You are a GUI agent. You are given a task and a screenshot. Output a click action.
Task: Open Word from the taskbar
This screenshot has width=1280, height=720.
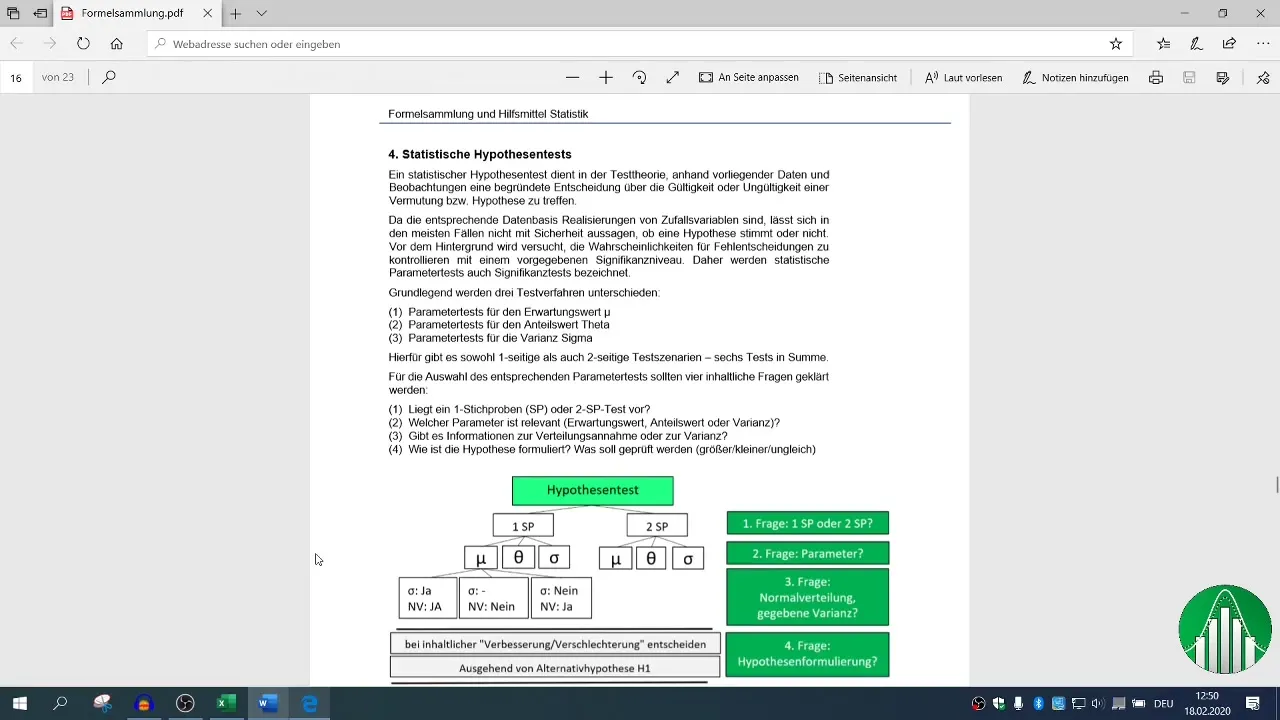point(268,703)
